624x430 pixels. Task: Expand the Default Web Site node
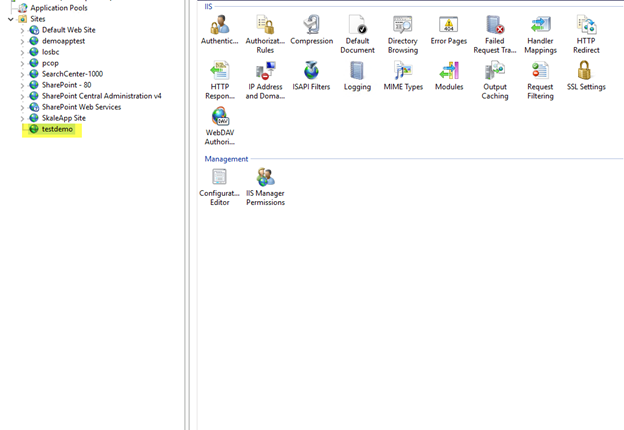(22, 30)
